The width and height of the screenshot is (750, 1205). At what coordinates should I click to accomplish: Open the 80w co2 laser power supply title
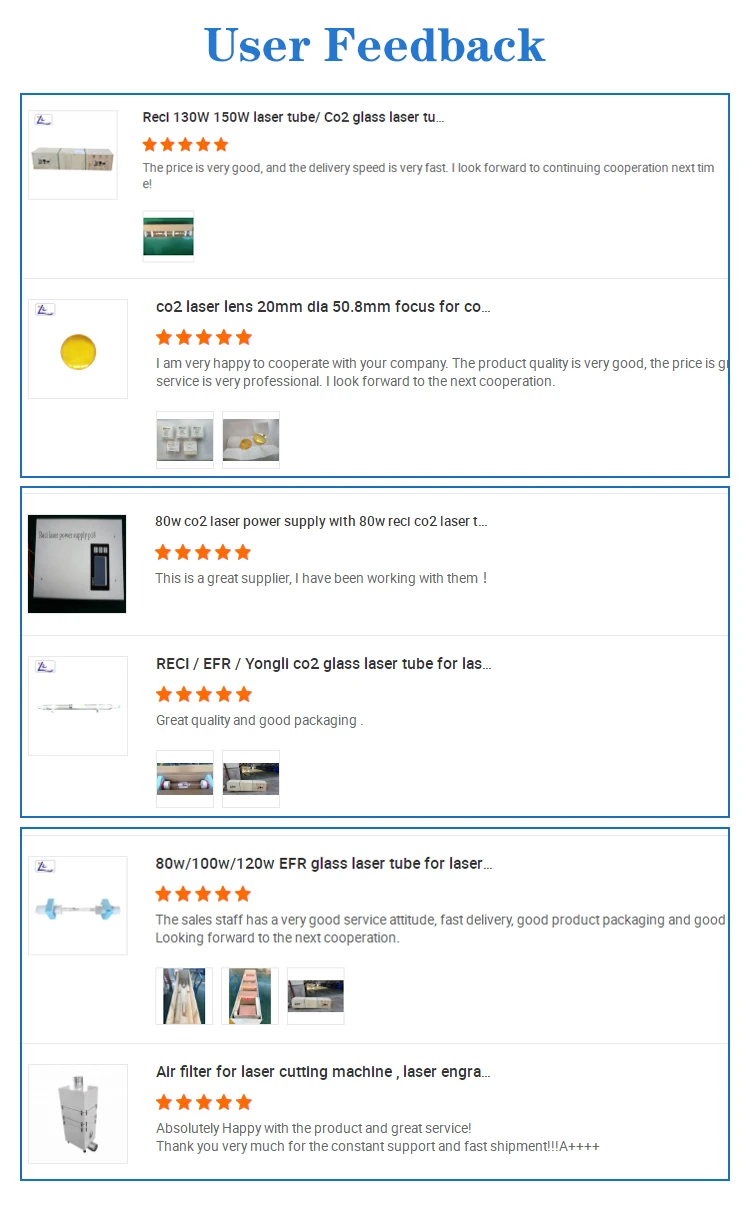321,521
